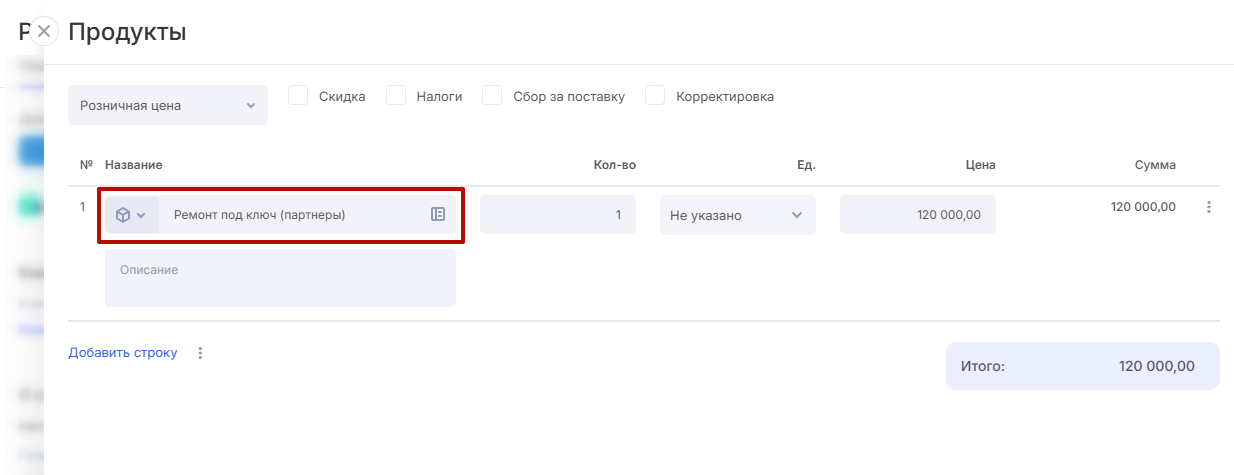
Task: Edit the product name Ремонт под ключ
Action: [290, 215]
